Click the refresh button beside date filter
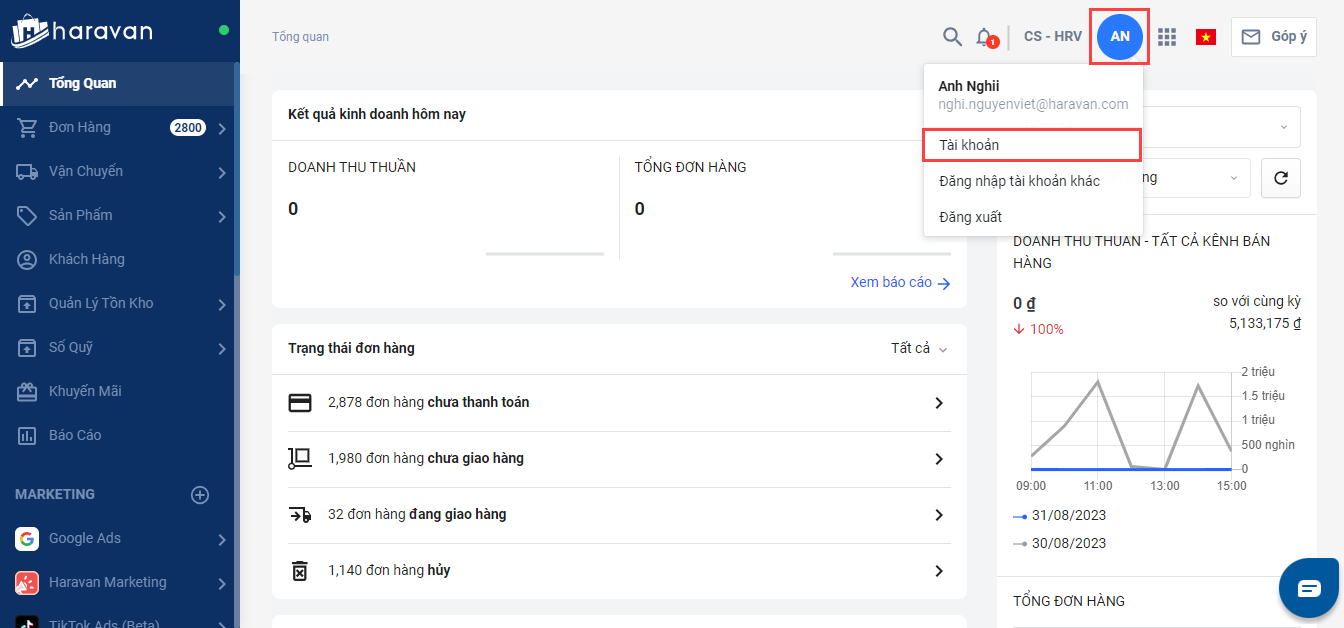The image size is (1344, 628). point(1280,178)
